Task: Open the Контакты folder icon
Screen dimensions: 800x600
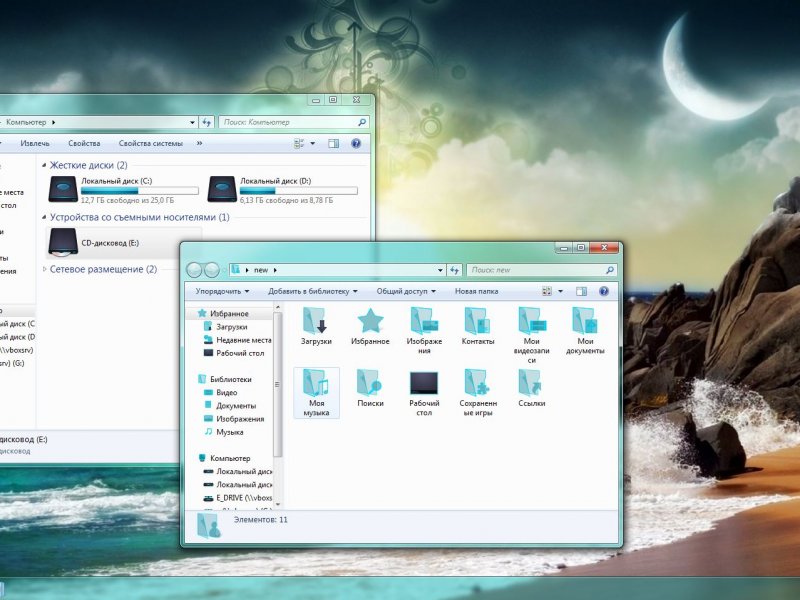Action: [478, 321]
